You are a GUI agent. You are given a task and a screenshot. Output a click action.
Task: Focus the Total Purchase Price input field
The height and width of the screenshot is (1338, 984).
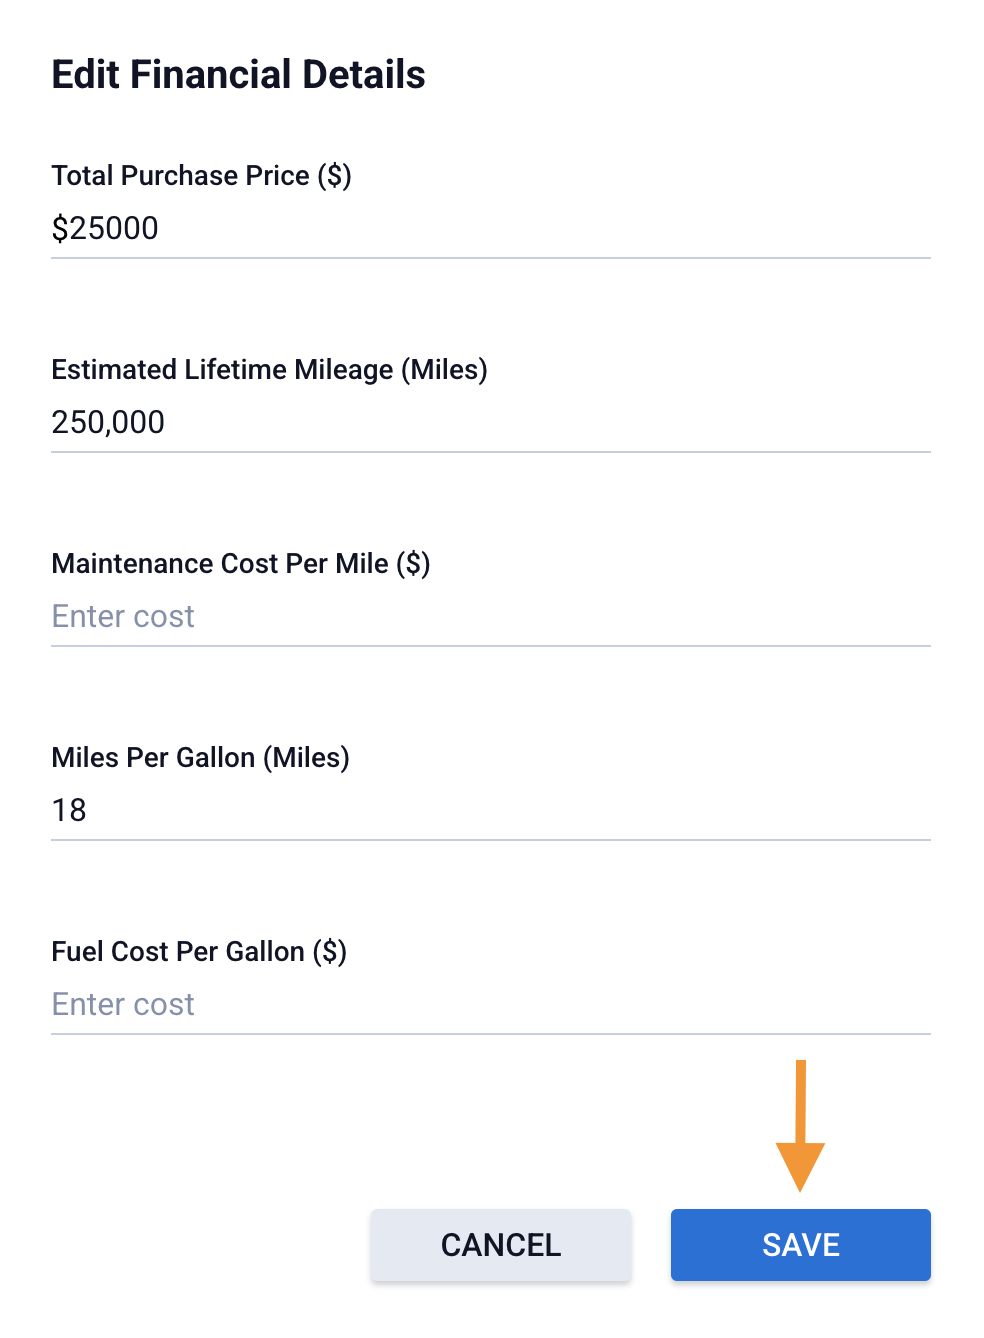tap(490, 229)
